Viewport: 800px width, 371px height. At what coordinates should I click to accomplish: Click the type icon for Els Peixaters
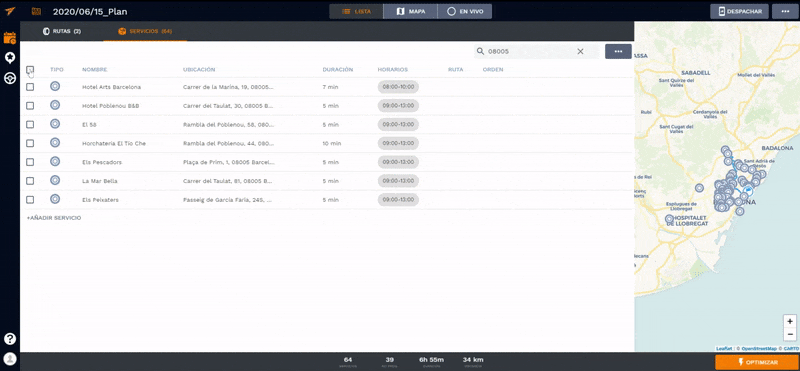point(55,200)
